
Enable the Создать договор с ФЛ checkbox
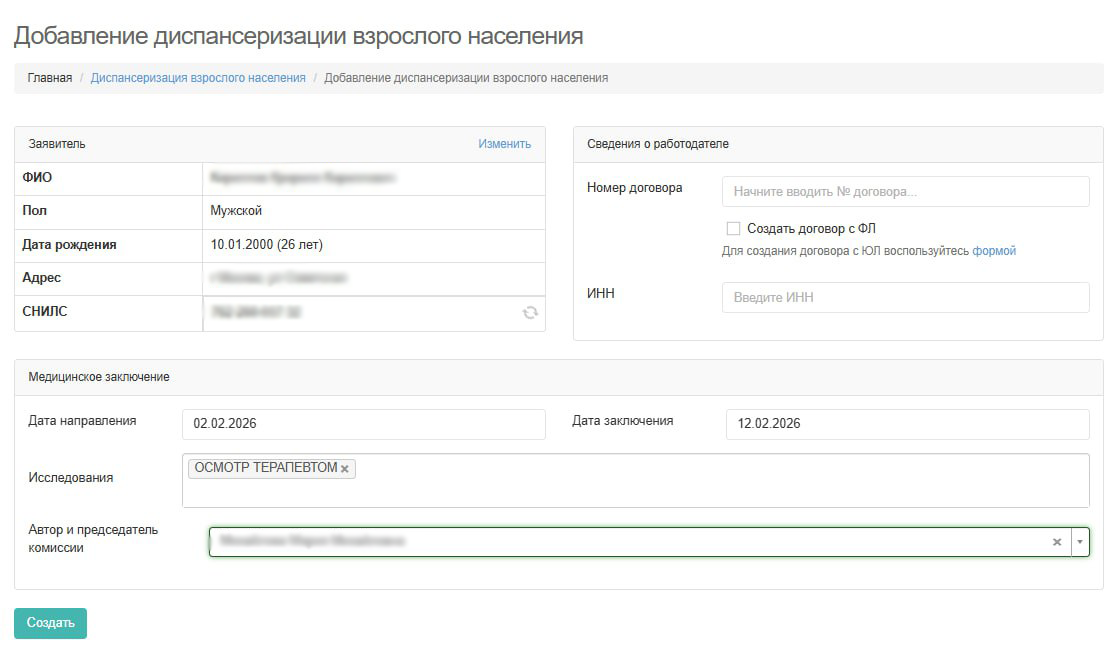pos(733,228)
